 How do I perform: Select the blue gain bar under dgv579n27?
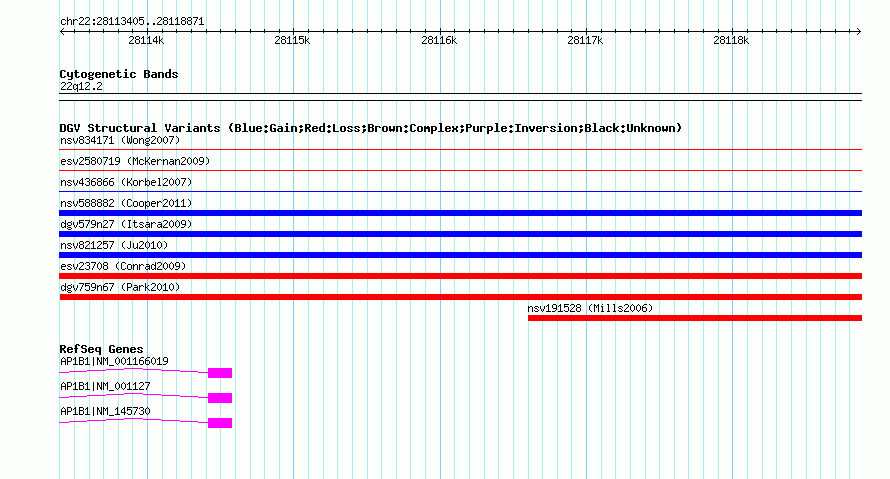460,234
